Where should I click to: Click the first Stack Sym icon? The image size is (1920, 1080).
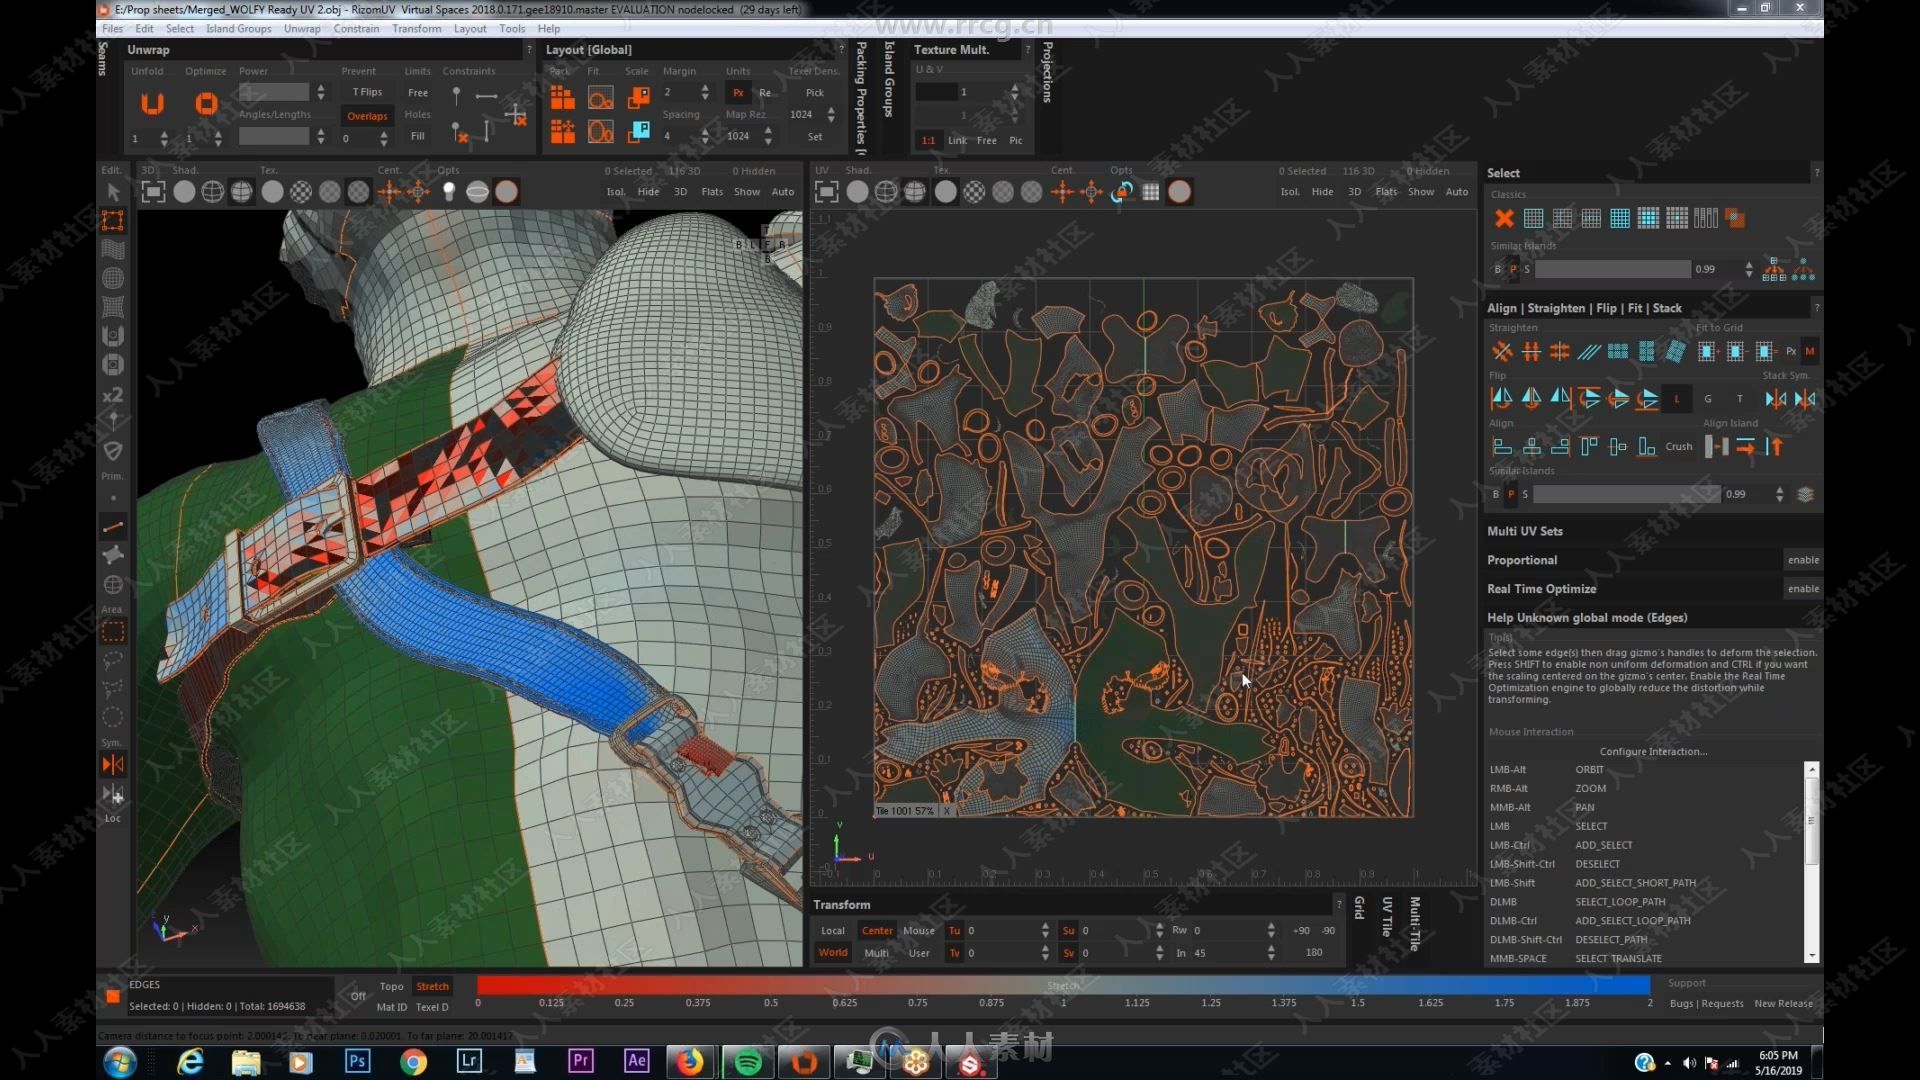(x=1776, y=398)
